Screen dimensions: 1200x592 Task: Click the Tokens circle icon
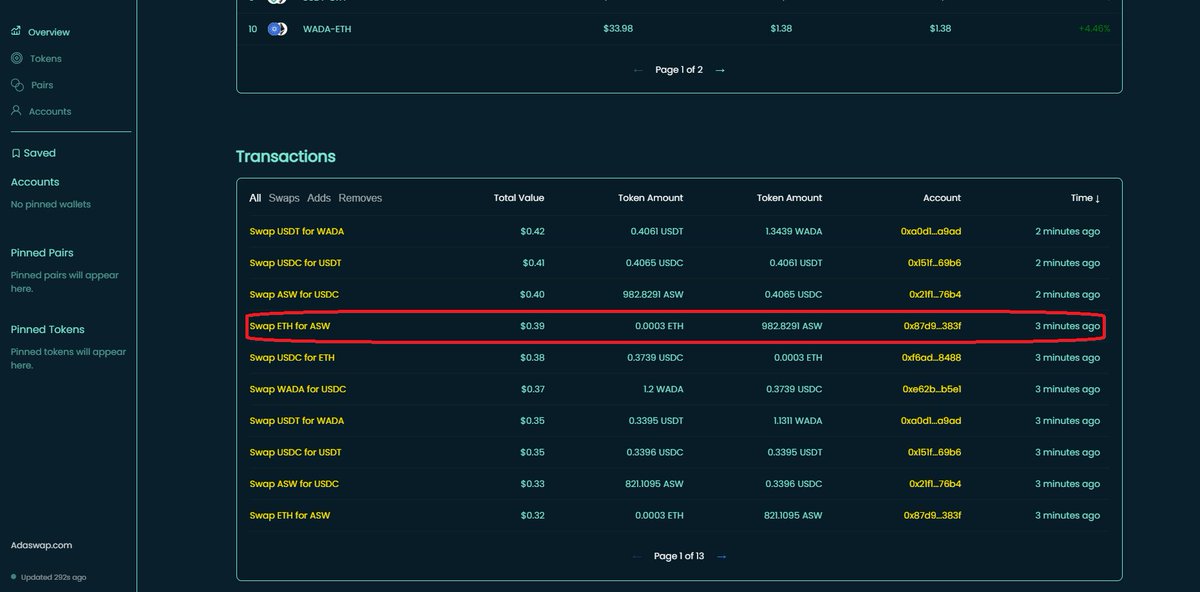tap(17, 58)
